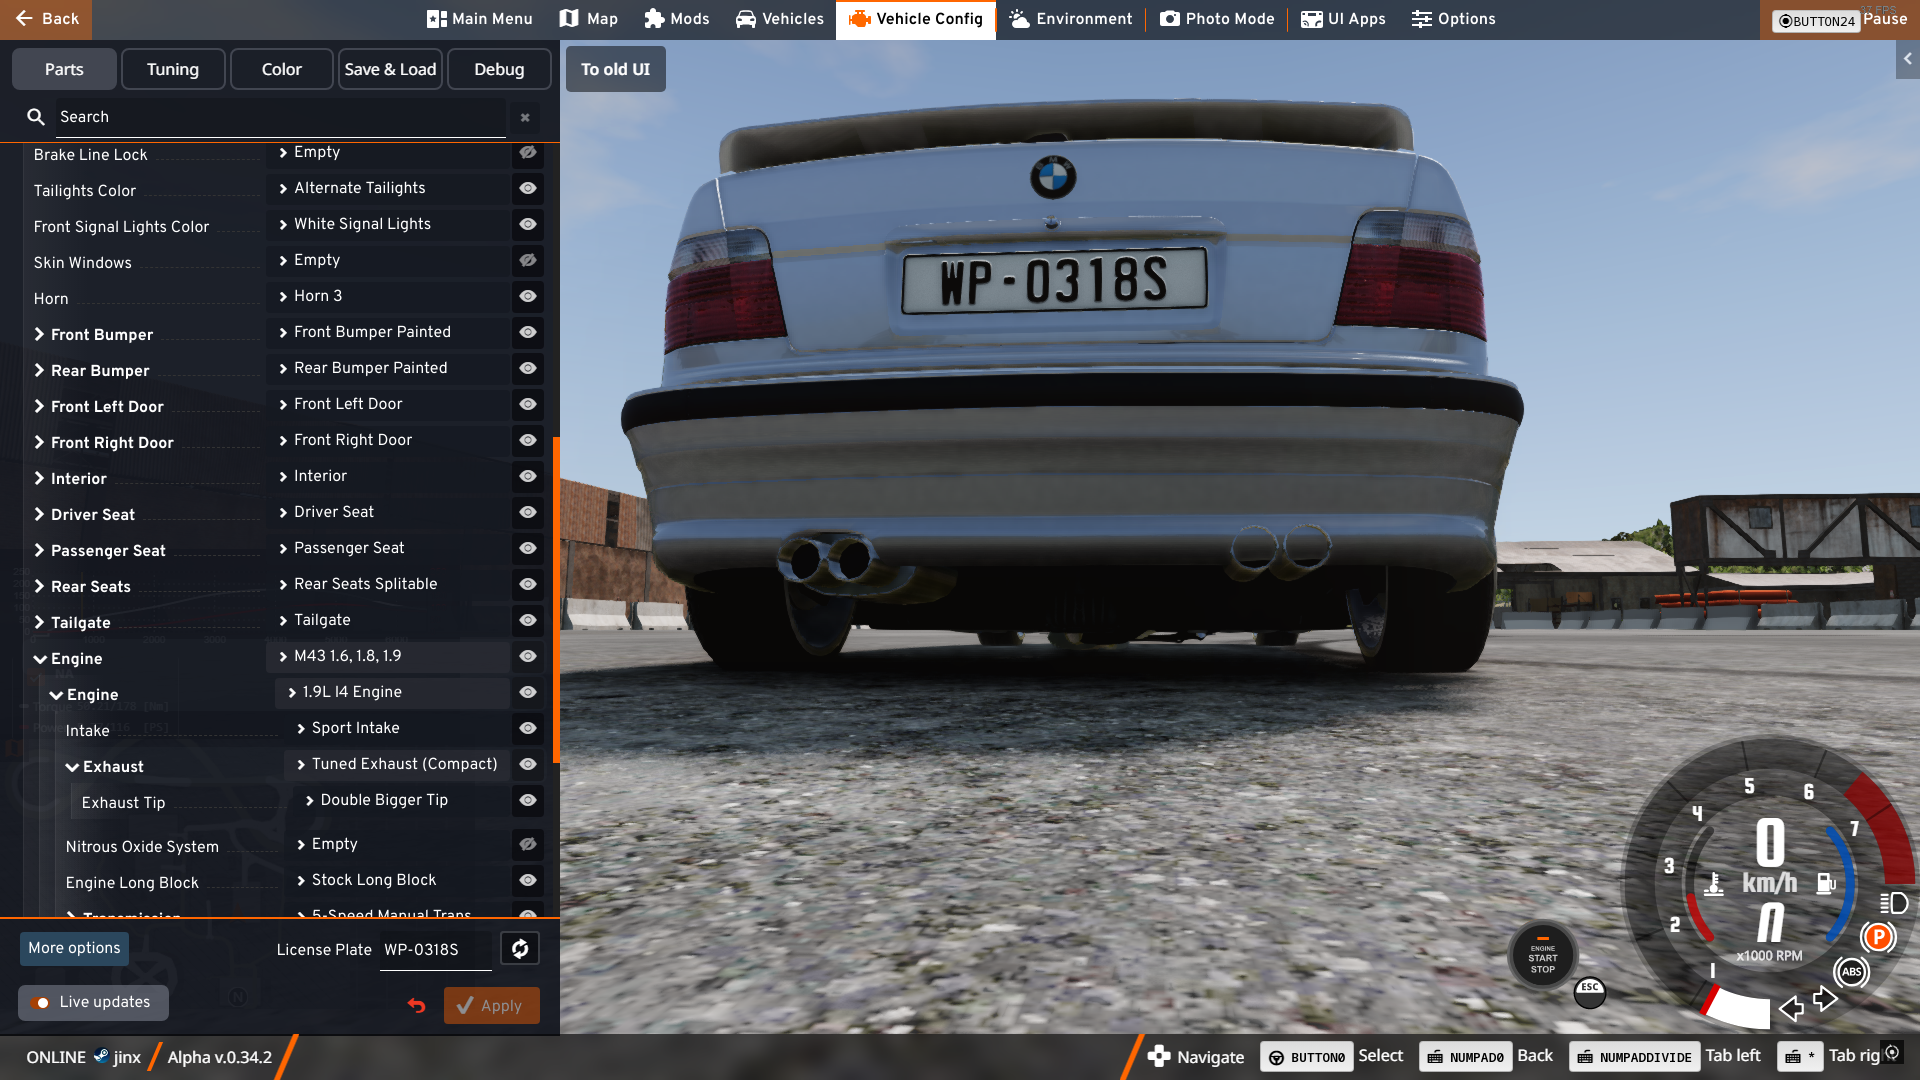Click the parking brake indicator icon
Image resolution: width=1920 pixels, height=1080 pixels.
coord(1878,937)
